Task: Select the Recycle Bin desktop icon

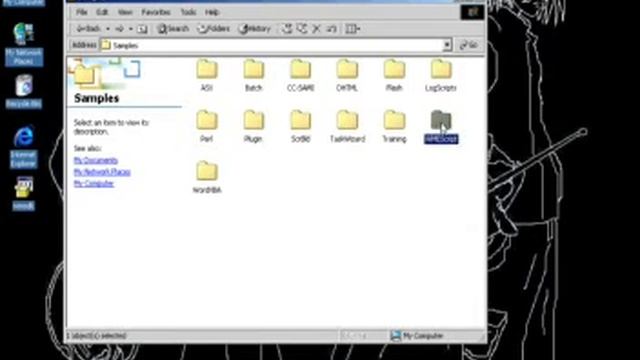Action: 24,91
